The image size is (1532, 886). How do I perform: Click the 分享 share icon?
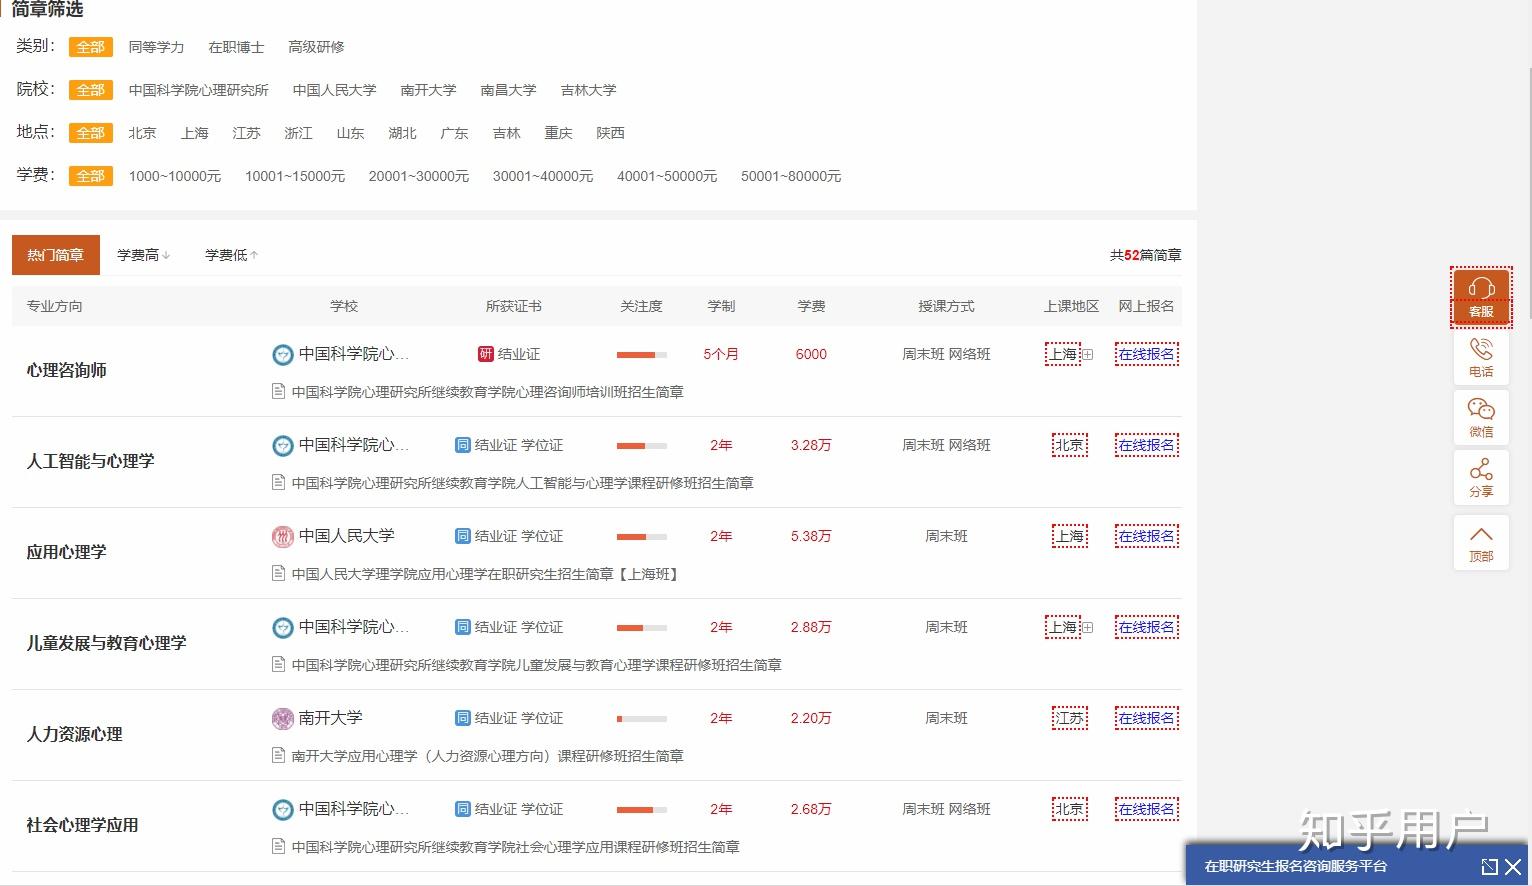tap(1481, 477)
